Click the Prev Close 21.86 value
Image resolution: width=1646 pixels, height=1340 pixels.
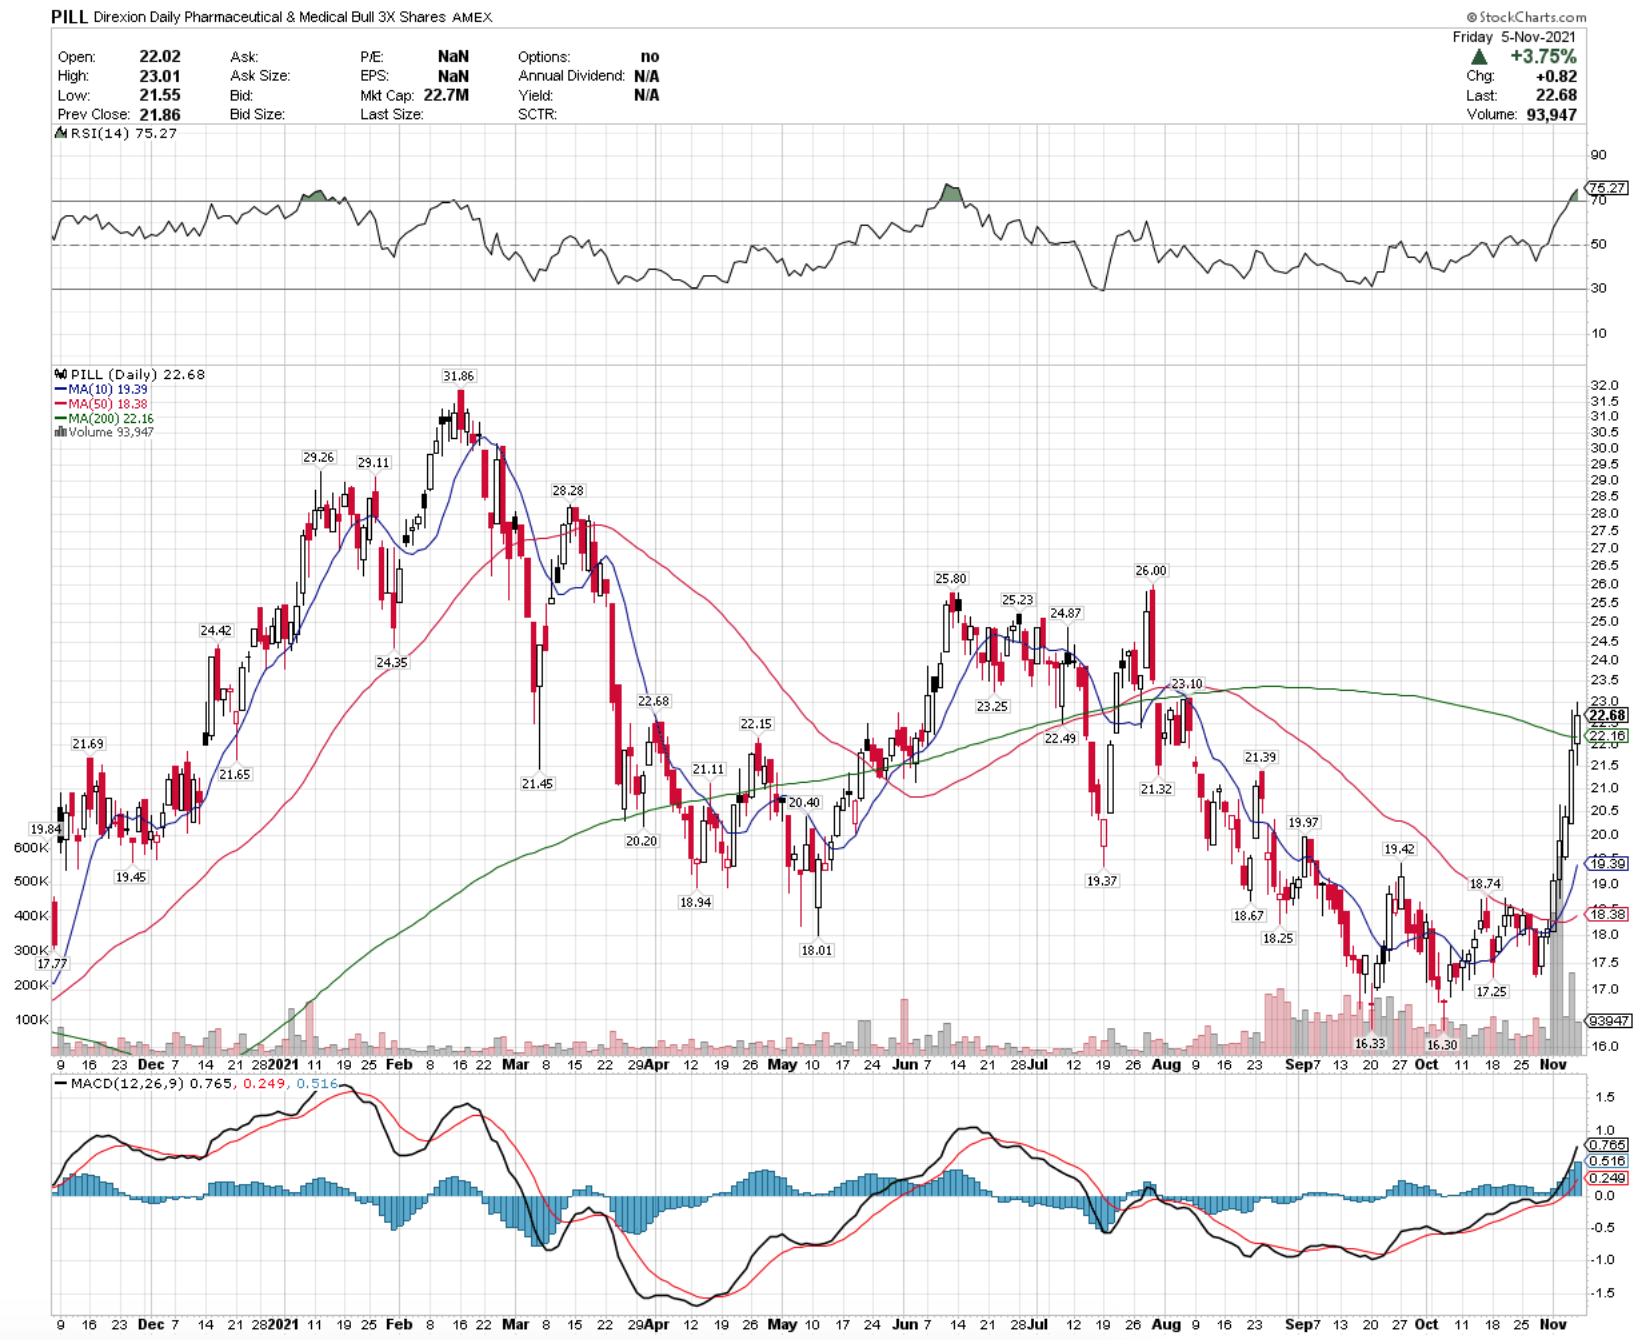pyautogui.click(x=160, y=114)
